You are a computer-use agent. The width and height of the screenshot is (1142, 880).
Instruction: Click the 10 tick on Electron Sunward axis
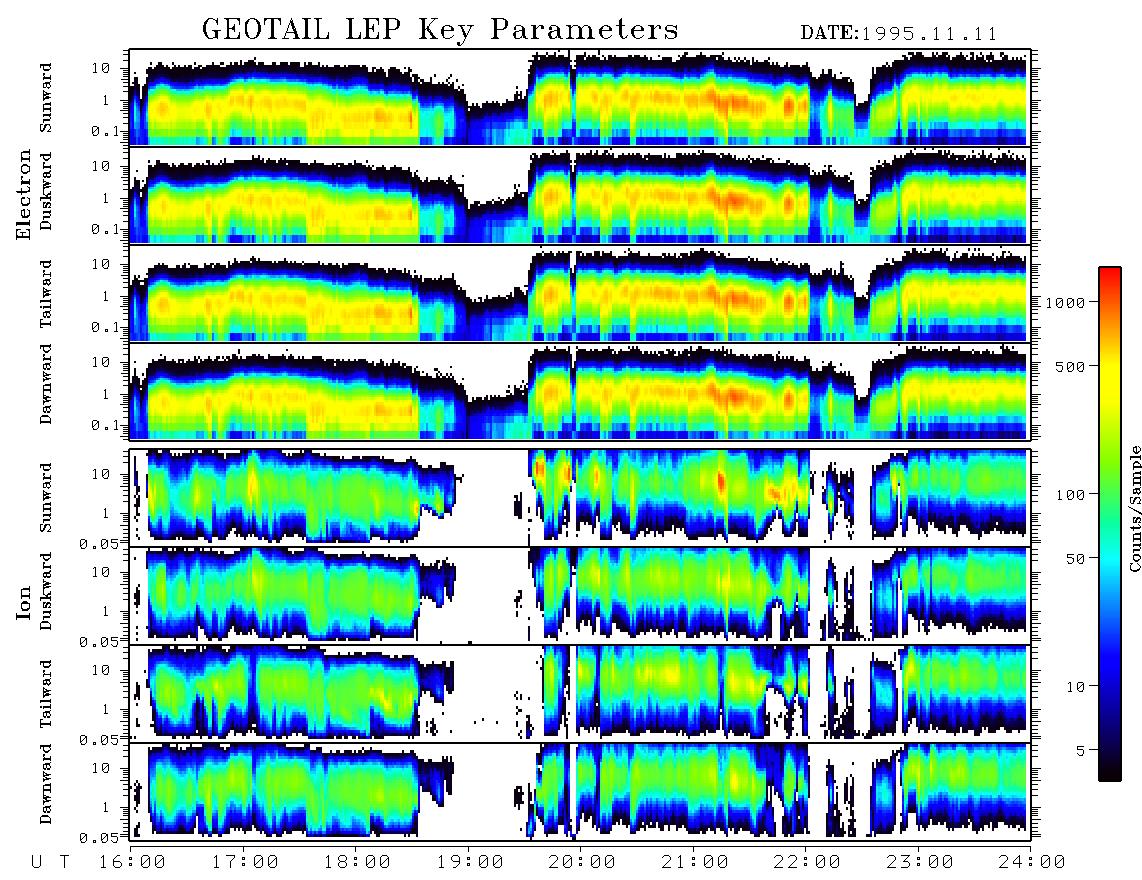pyautogui.click(x=100, y=68)
